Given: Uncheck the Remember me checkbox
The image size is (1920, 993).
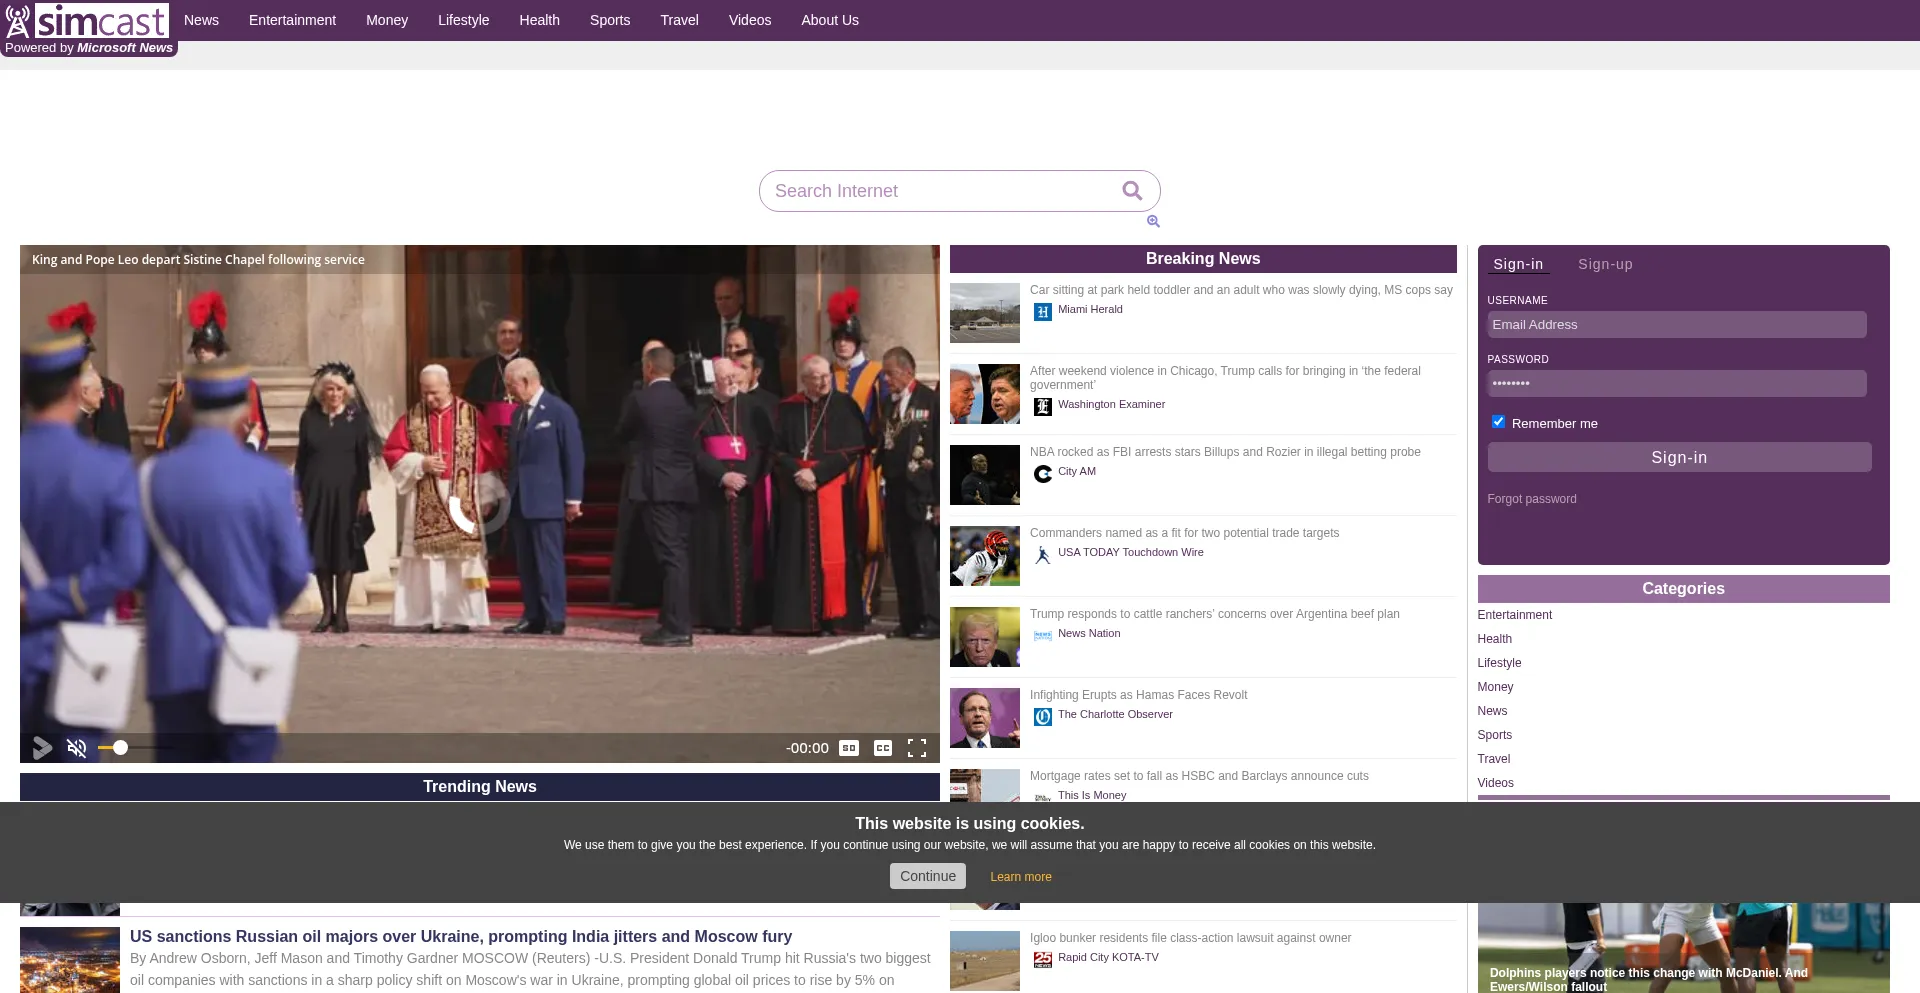Looking at the screenshot, I should 1498,422.
